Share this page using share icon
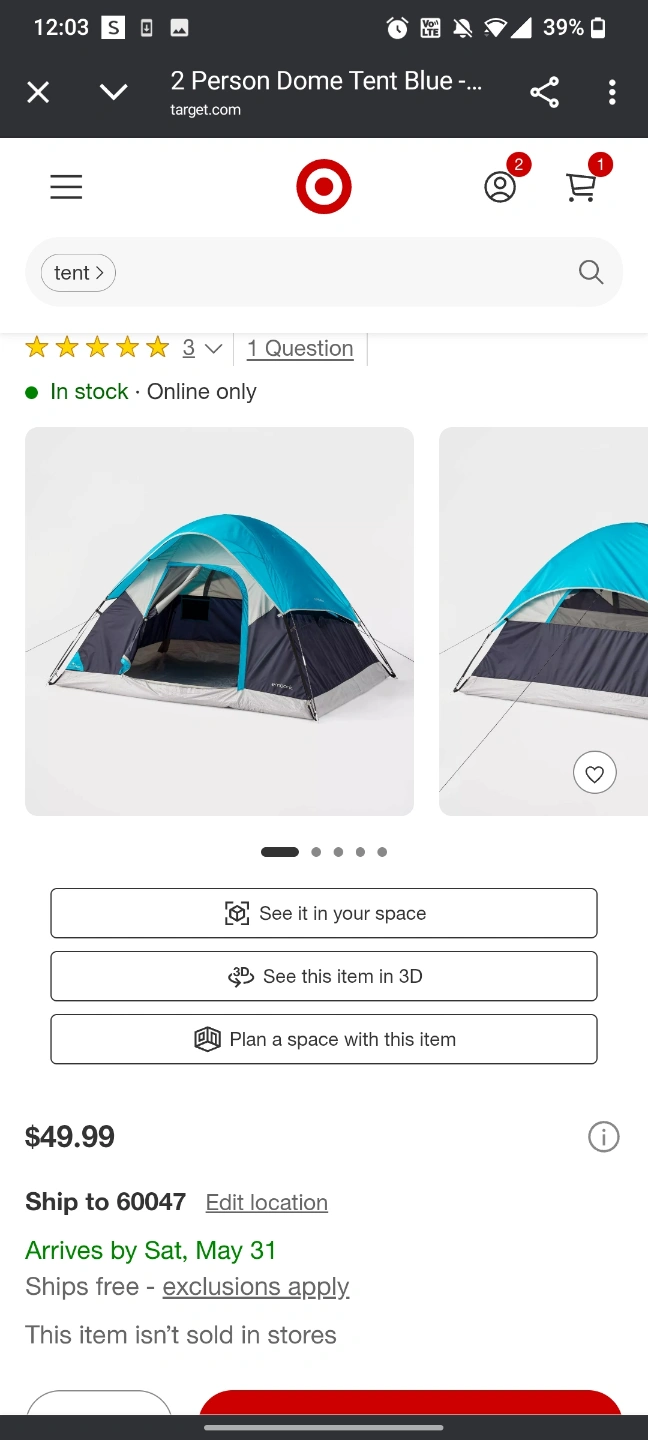This screenshot has width=648, height=1440. [544, 93]
